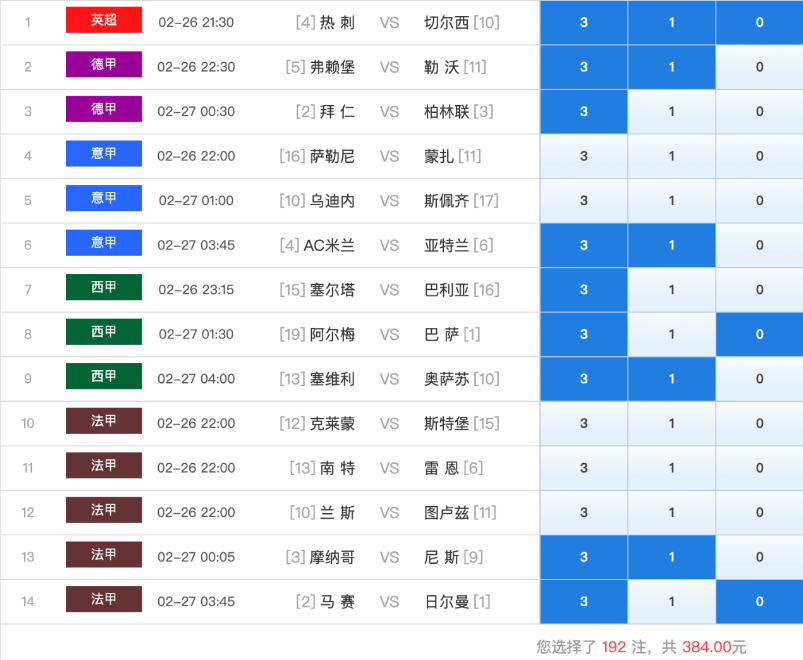
Task: Deselect result 0 for 马赛 vs 日尔曼
Action: pos(759,601)
